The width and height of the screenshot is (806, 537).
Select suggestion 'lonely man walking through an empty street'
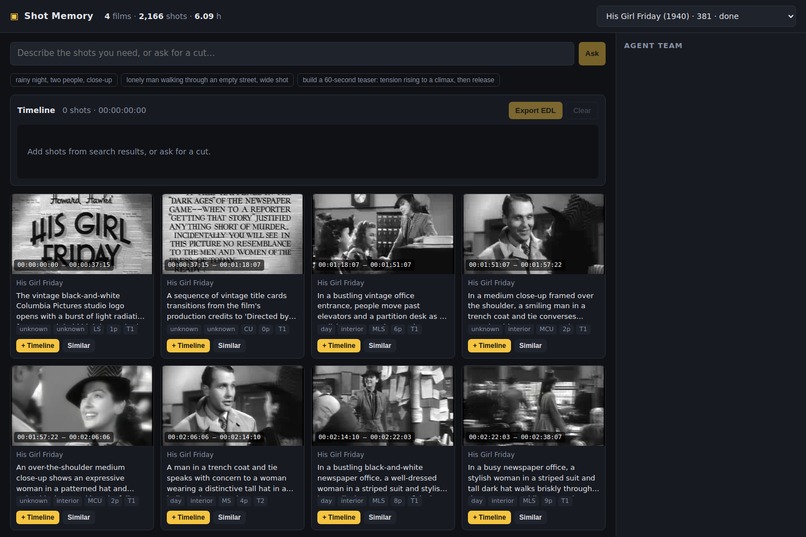coord(207,80)
